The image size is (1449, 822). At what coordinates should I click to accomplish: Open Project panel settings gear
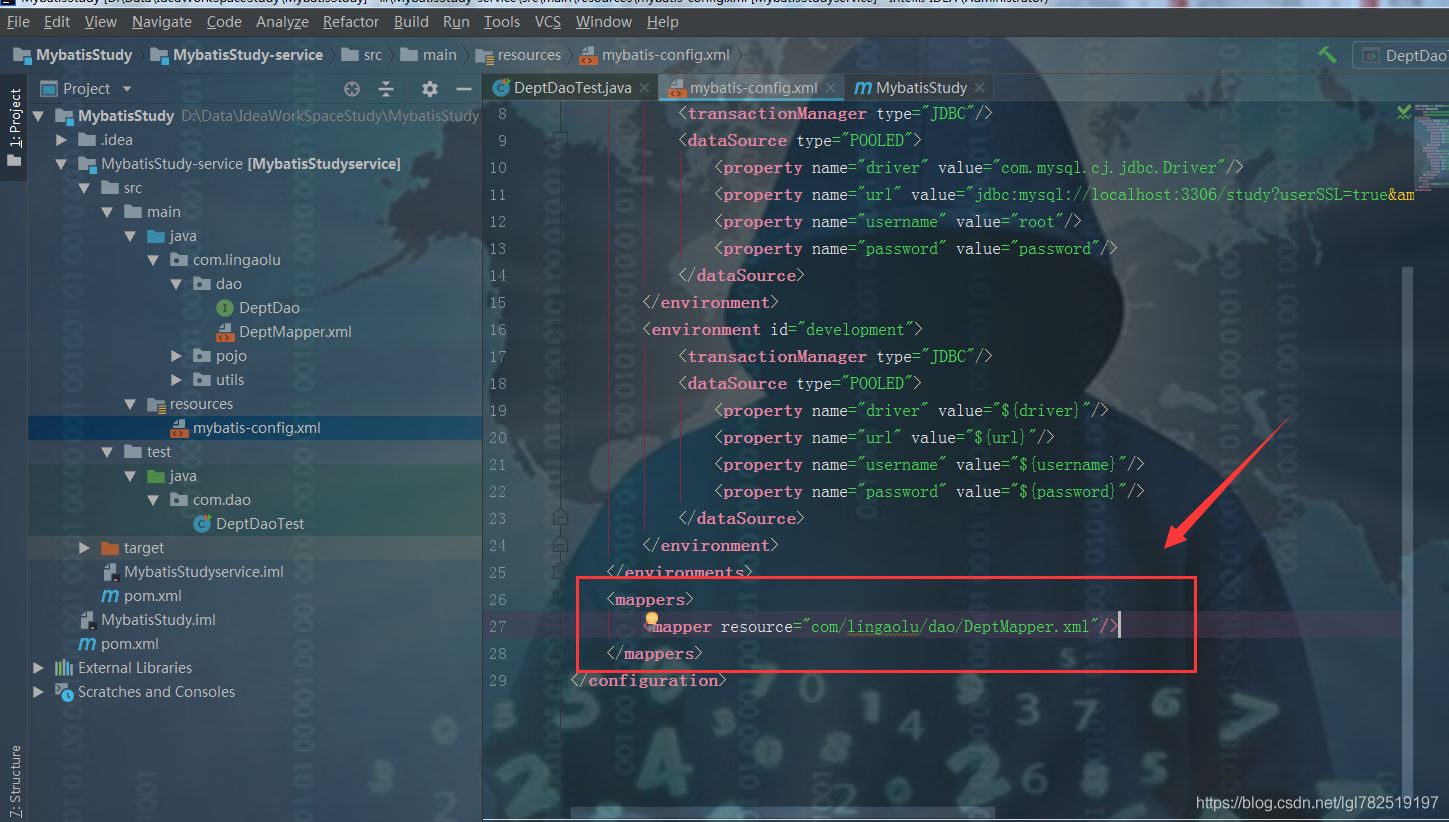pyautogui.click(x=430, y=89)
